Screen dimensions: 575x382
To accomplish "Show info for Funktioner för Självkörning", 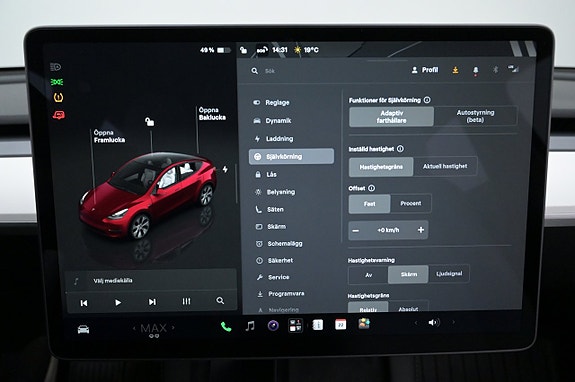I will [427, 100].
